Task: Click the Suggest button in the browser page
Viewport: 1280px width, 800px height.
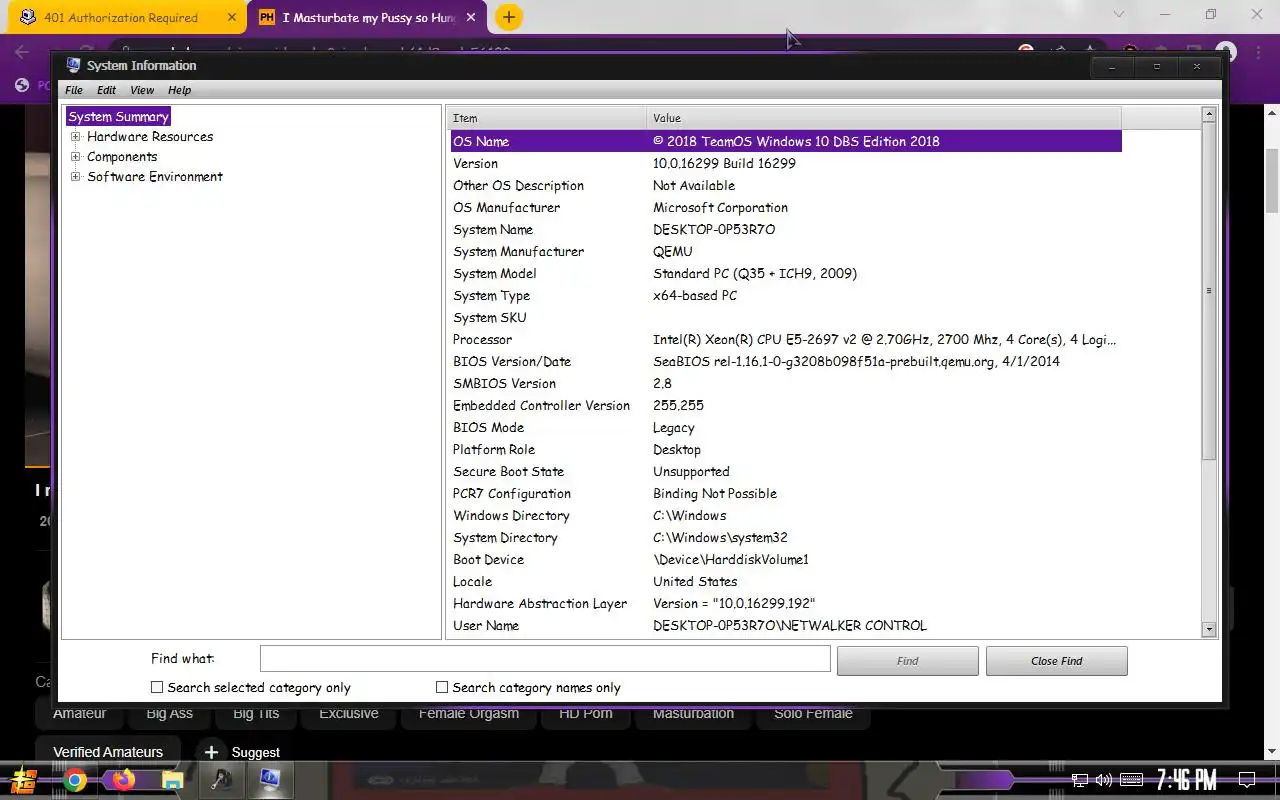Action: pyautogui.click(x=241, y=752)
